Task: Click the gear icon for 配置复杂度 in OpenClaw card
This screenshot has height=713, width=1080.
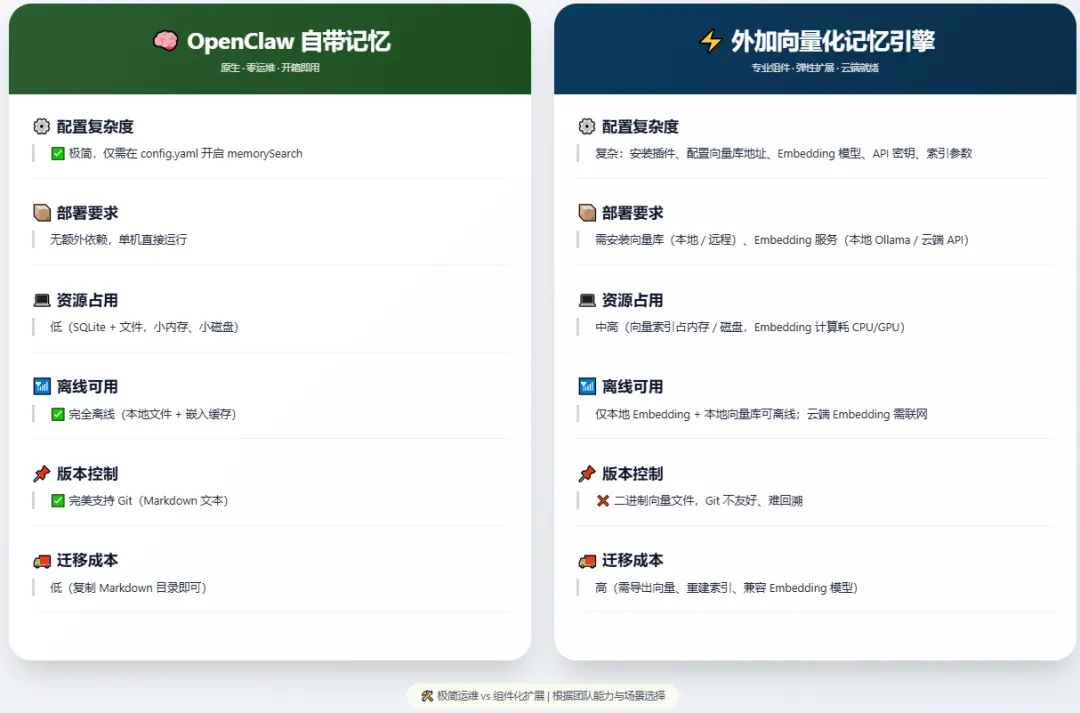Action: tap(42, 127)
